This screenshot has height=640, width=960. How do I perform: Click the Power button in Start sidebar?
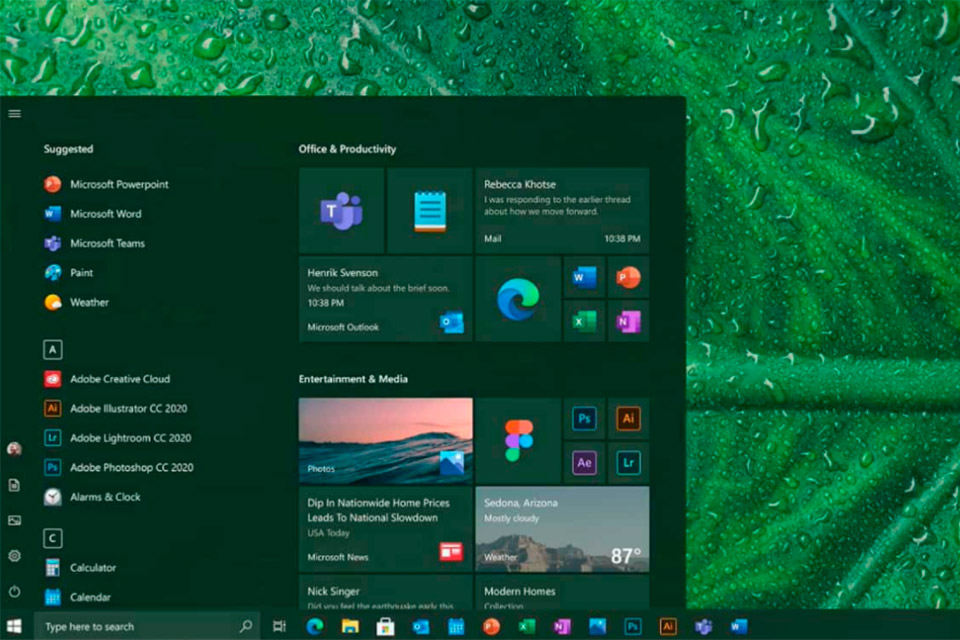pyautogui.click(x=15, y=592)
